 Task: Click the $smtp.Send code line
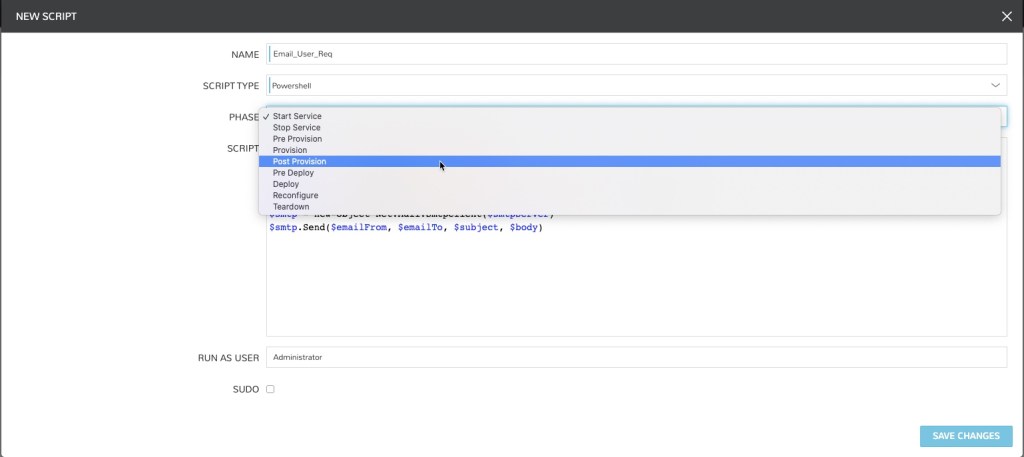click(405, 228)
